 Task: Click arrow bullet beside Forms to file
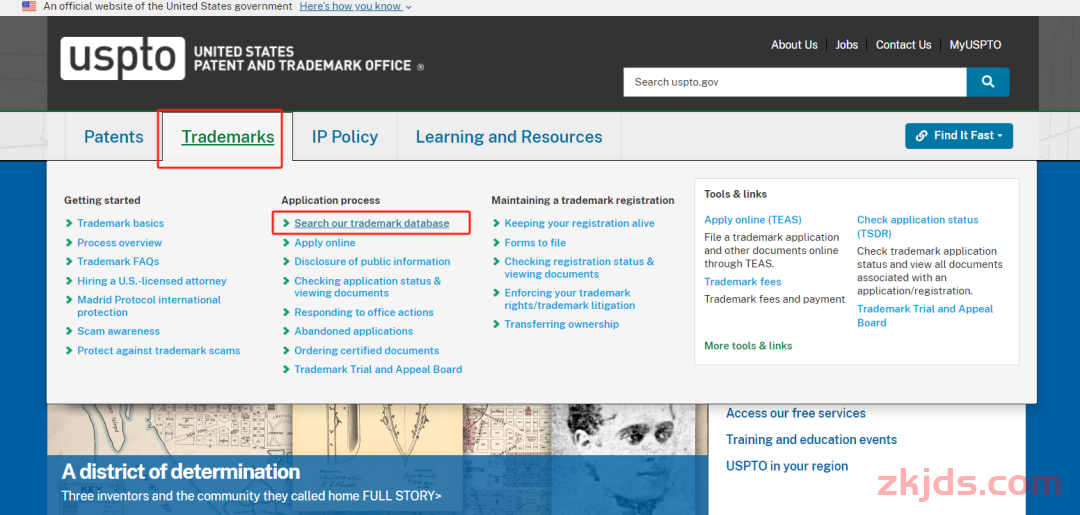coord(496,242)
